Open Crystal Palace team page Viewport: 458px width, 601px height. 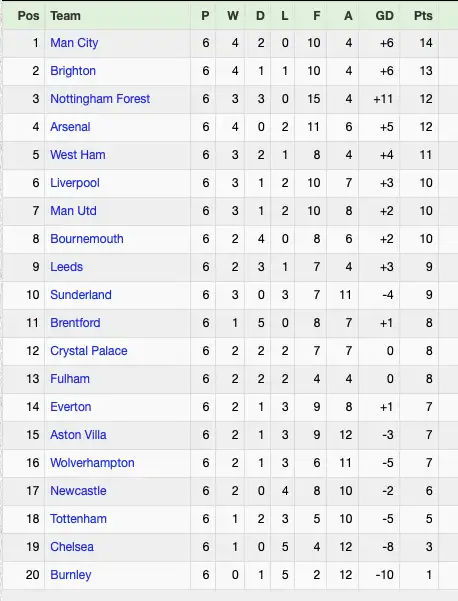pyautogui.click(x=89, y=350)
